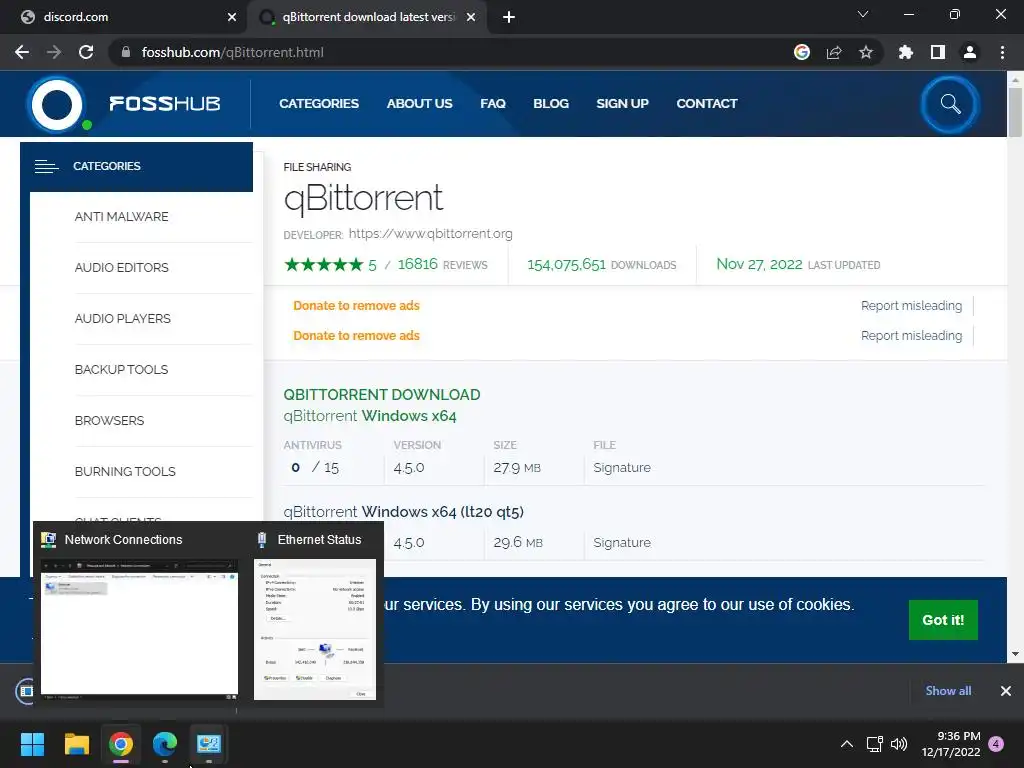This screenshot has width=1024, height=768.
Task: Click the network tray icon
Action: point(874,744)
